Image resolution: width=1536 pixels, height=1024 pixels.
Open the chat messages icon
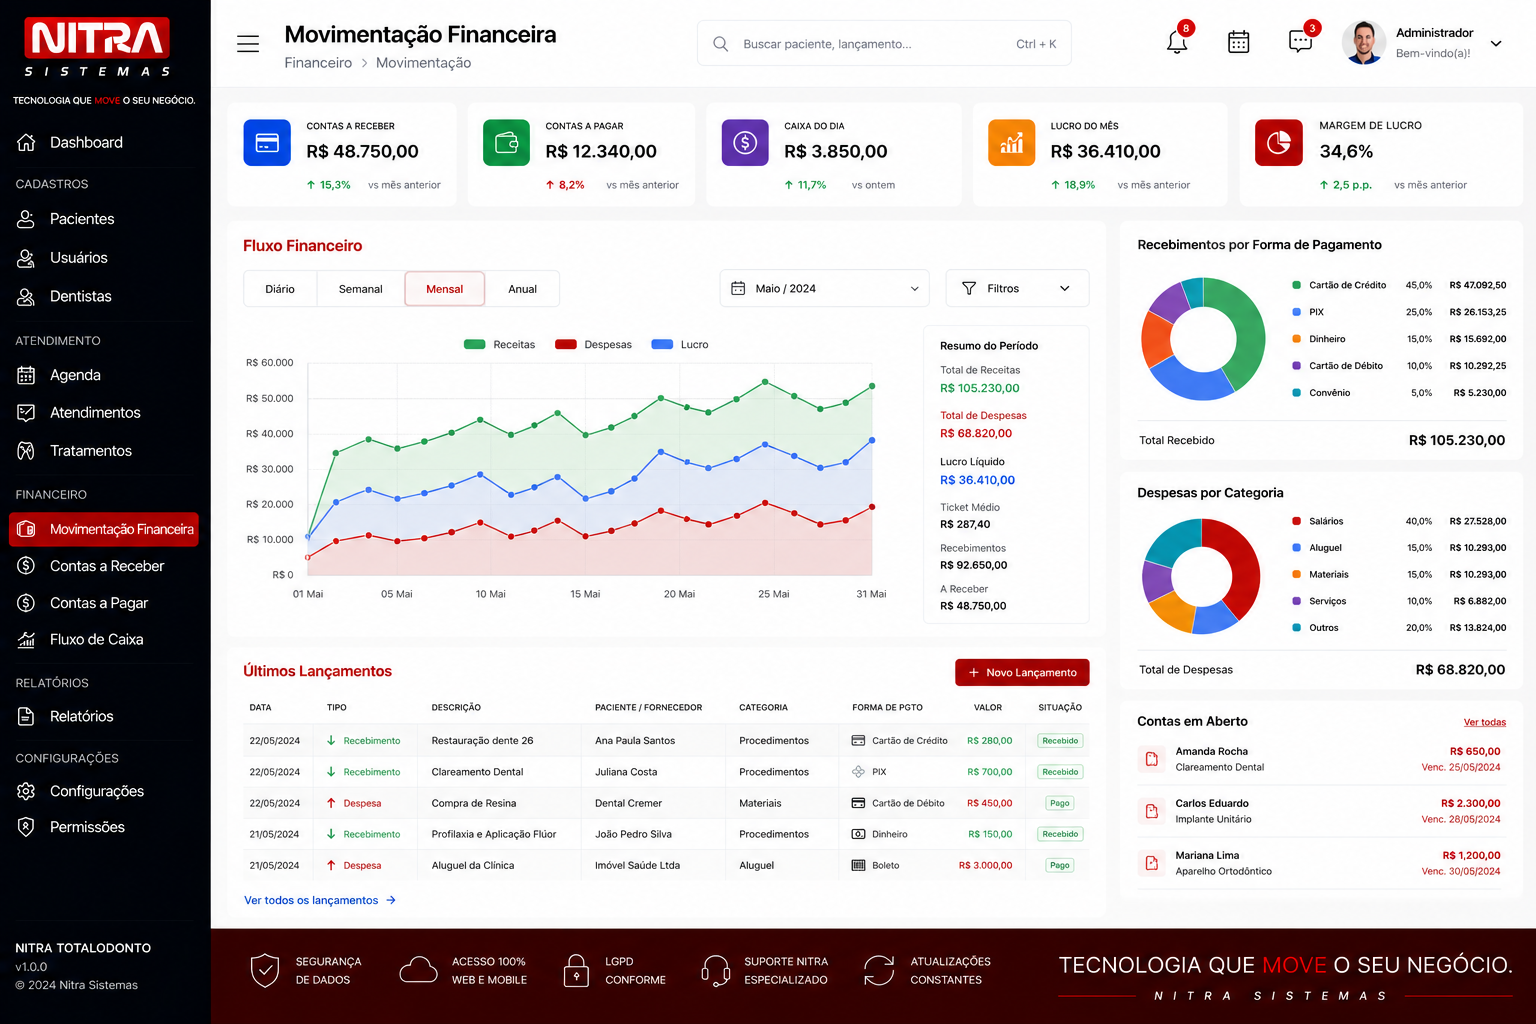pyautogui.click(x=1300, y=42)
